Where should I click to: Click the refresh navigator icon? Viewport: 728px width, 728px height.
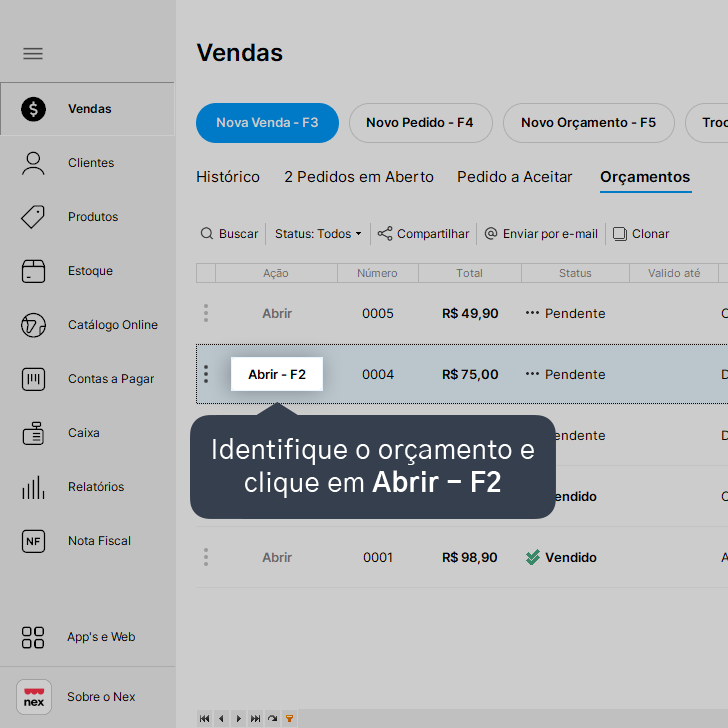(273, 719)
